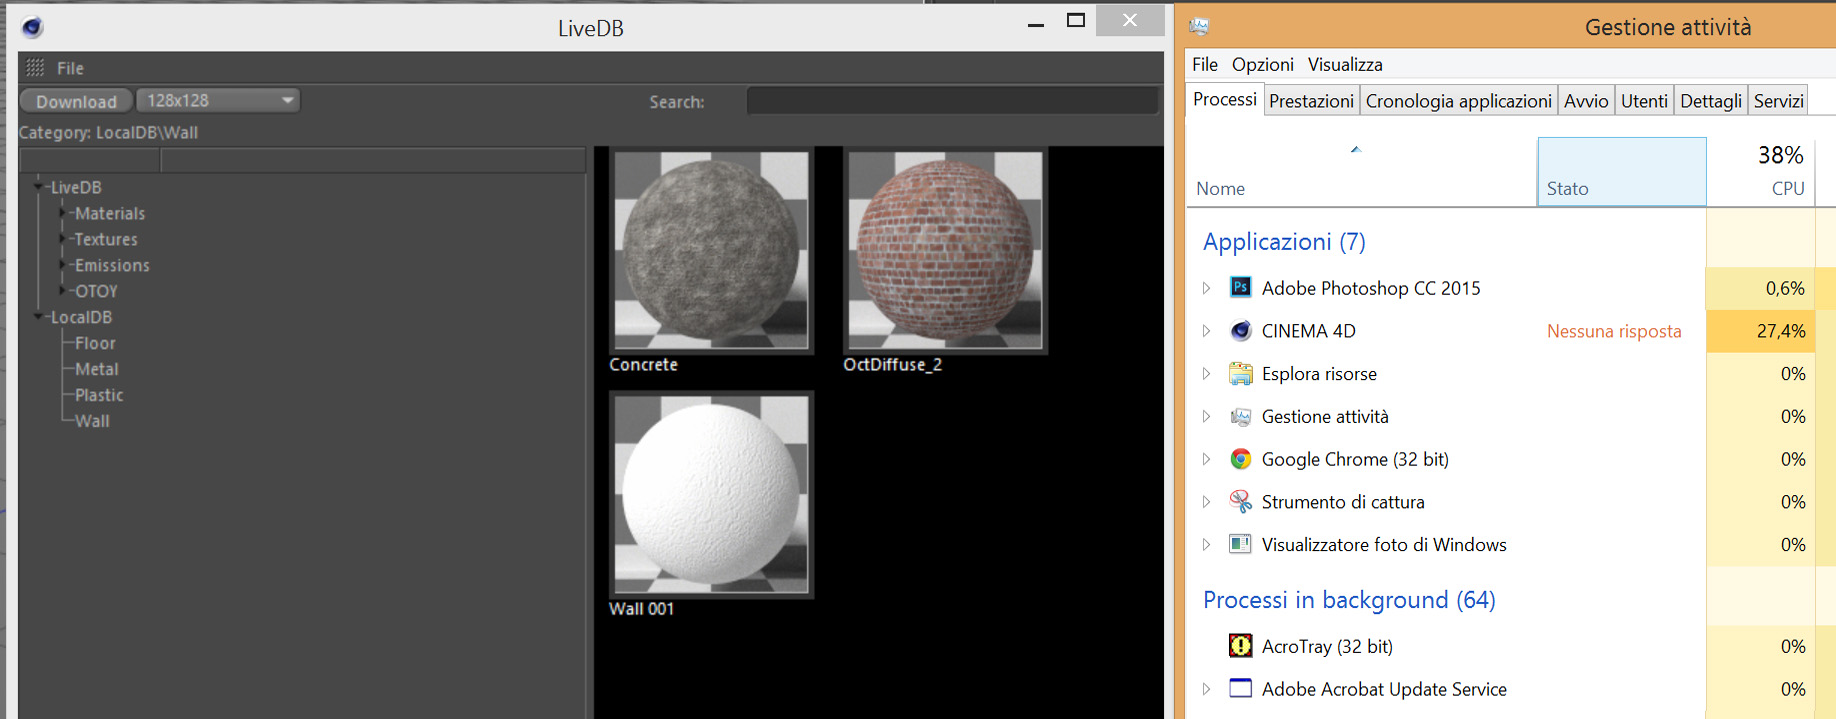The image size is (1836, 719).
Task: Open the File menu in LiveDB
Action: tap(70, 68)
